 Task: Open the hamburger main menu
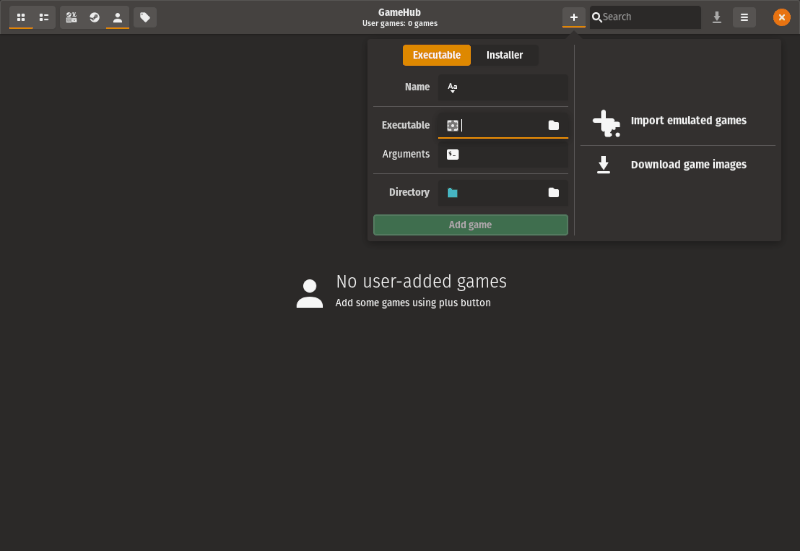tap(744, 17)
